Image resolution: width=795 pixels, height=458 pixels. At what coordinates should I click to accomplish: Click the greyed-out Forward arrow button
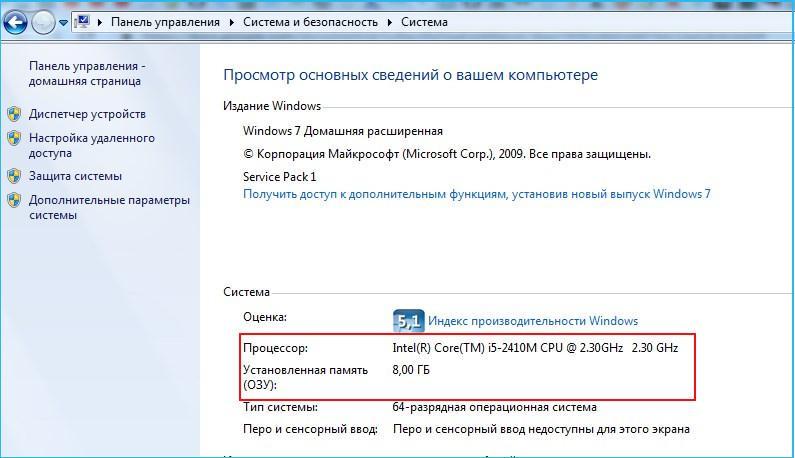(43, 22)
